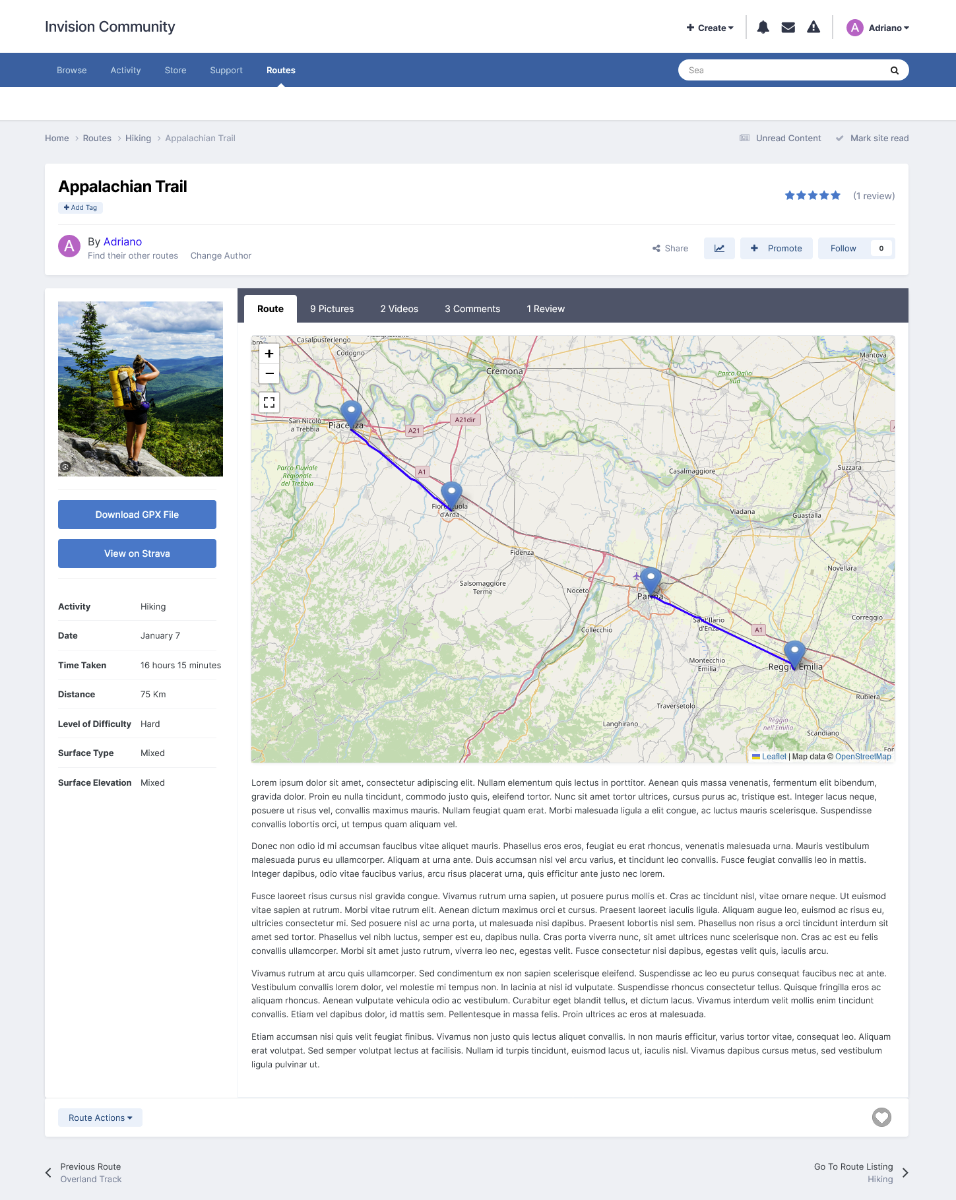Open the notifications bell icon
Screen dimensions: 956x1200
[763, 28]
